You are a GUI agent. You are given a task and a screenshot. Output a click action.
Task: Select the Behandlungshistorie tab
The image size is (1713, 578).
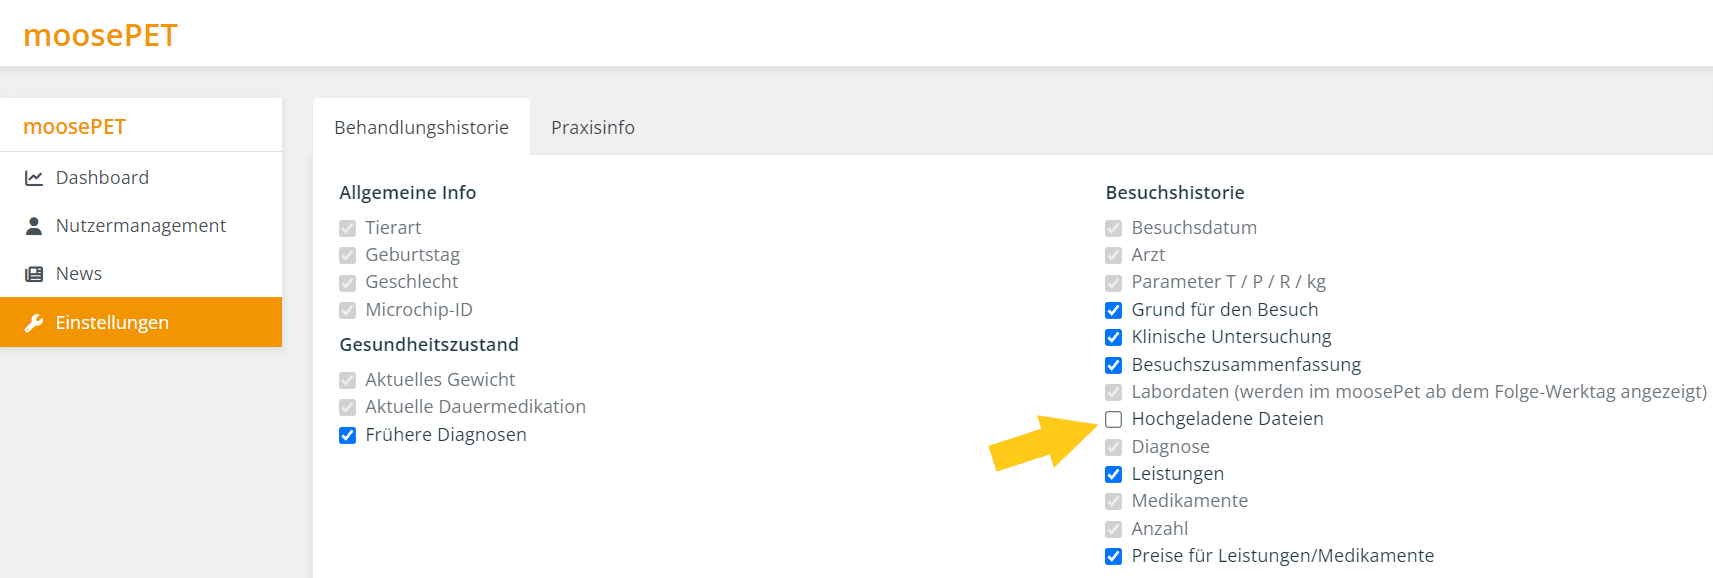pyautogui.click(x=421, y=127)
